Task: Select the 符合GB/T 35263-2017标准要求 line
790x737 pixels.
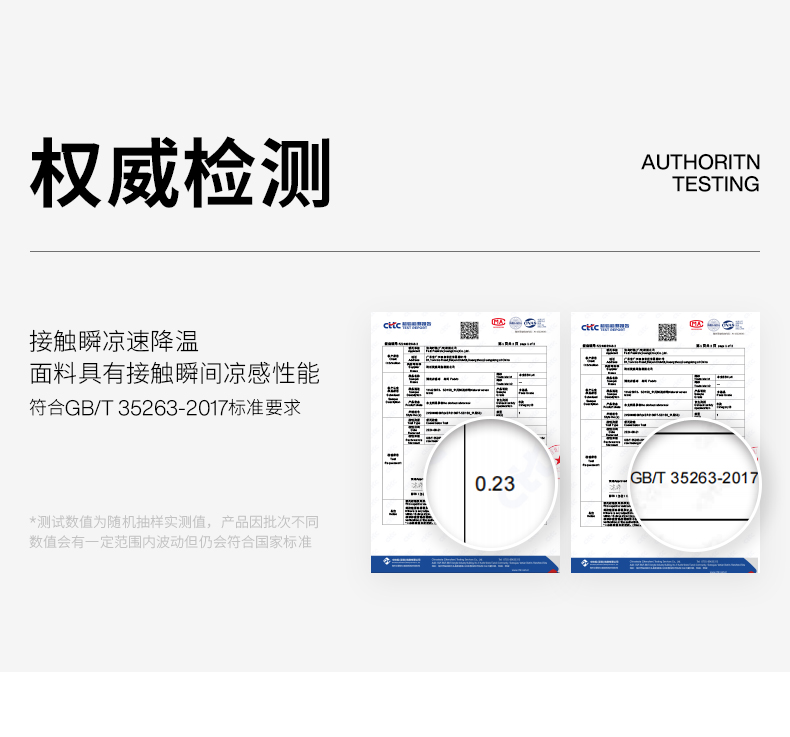Action: click(x=164, y=408)
